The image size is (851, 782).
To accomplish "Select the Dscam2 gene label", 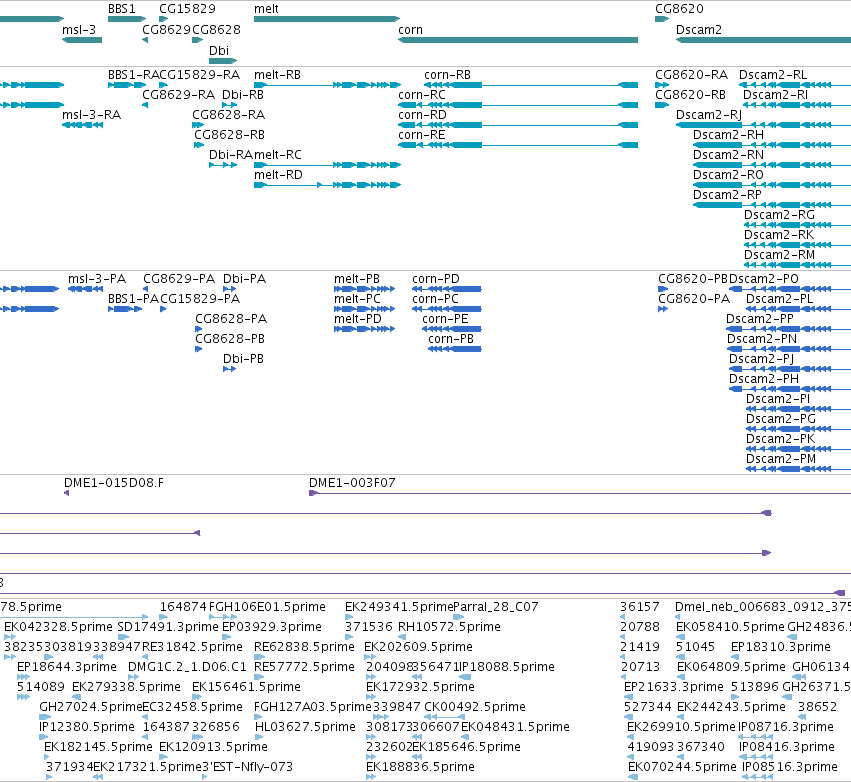I will pyautogui.click(x=698, y=30).
